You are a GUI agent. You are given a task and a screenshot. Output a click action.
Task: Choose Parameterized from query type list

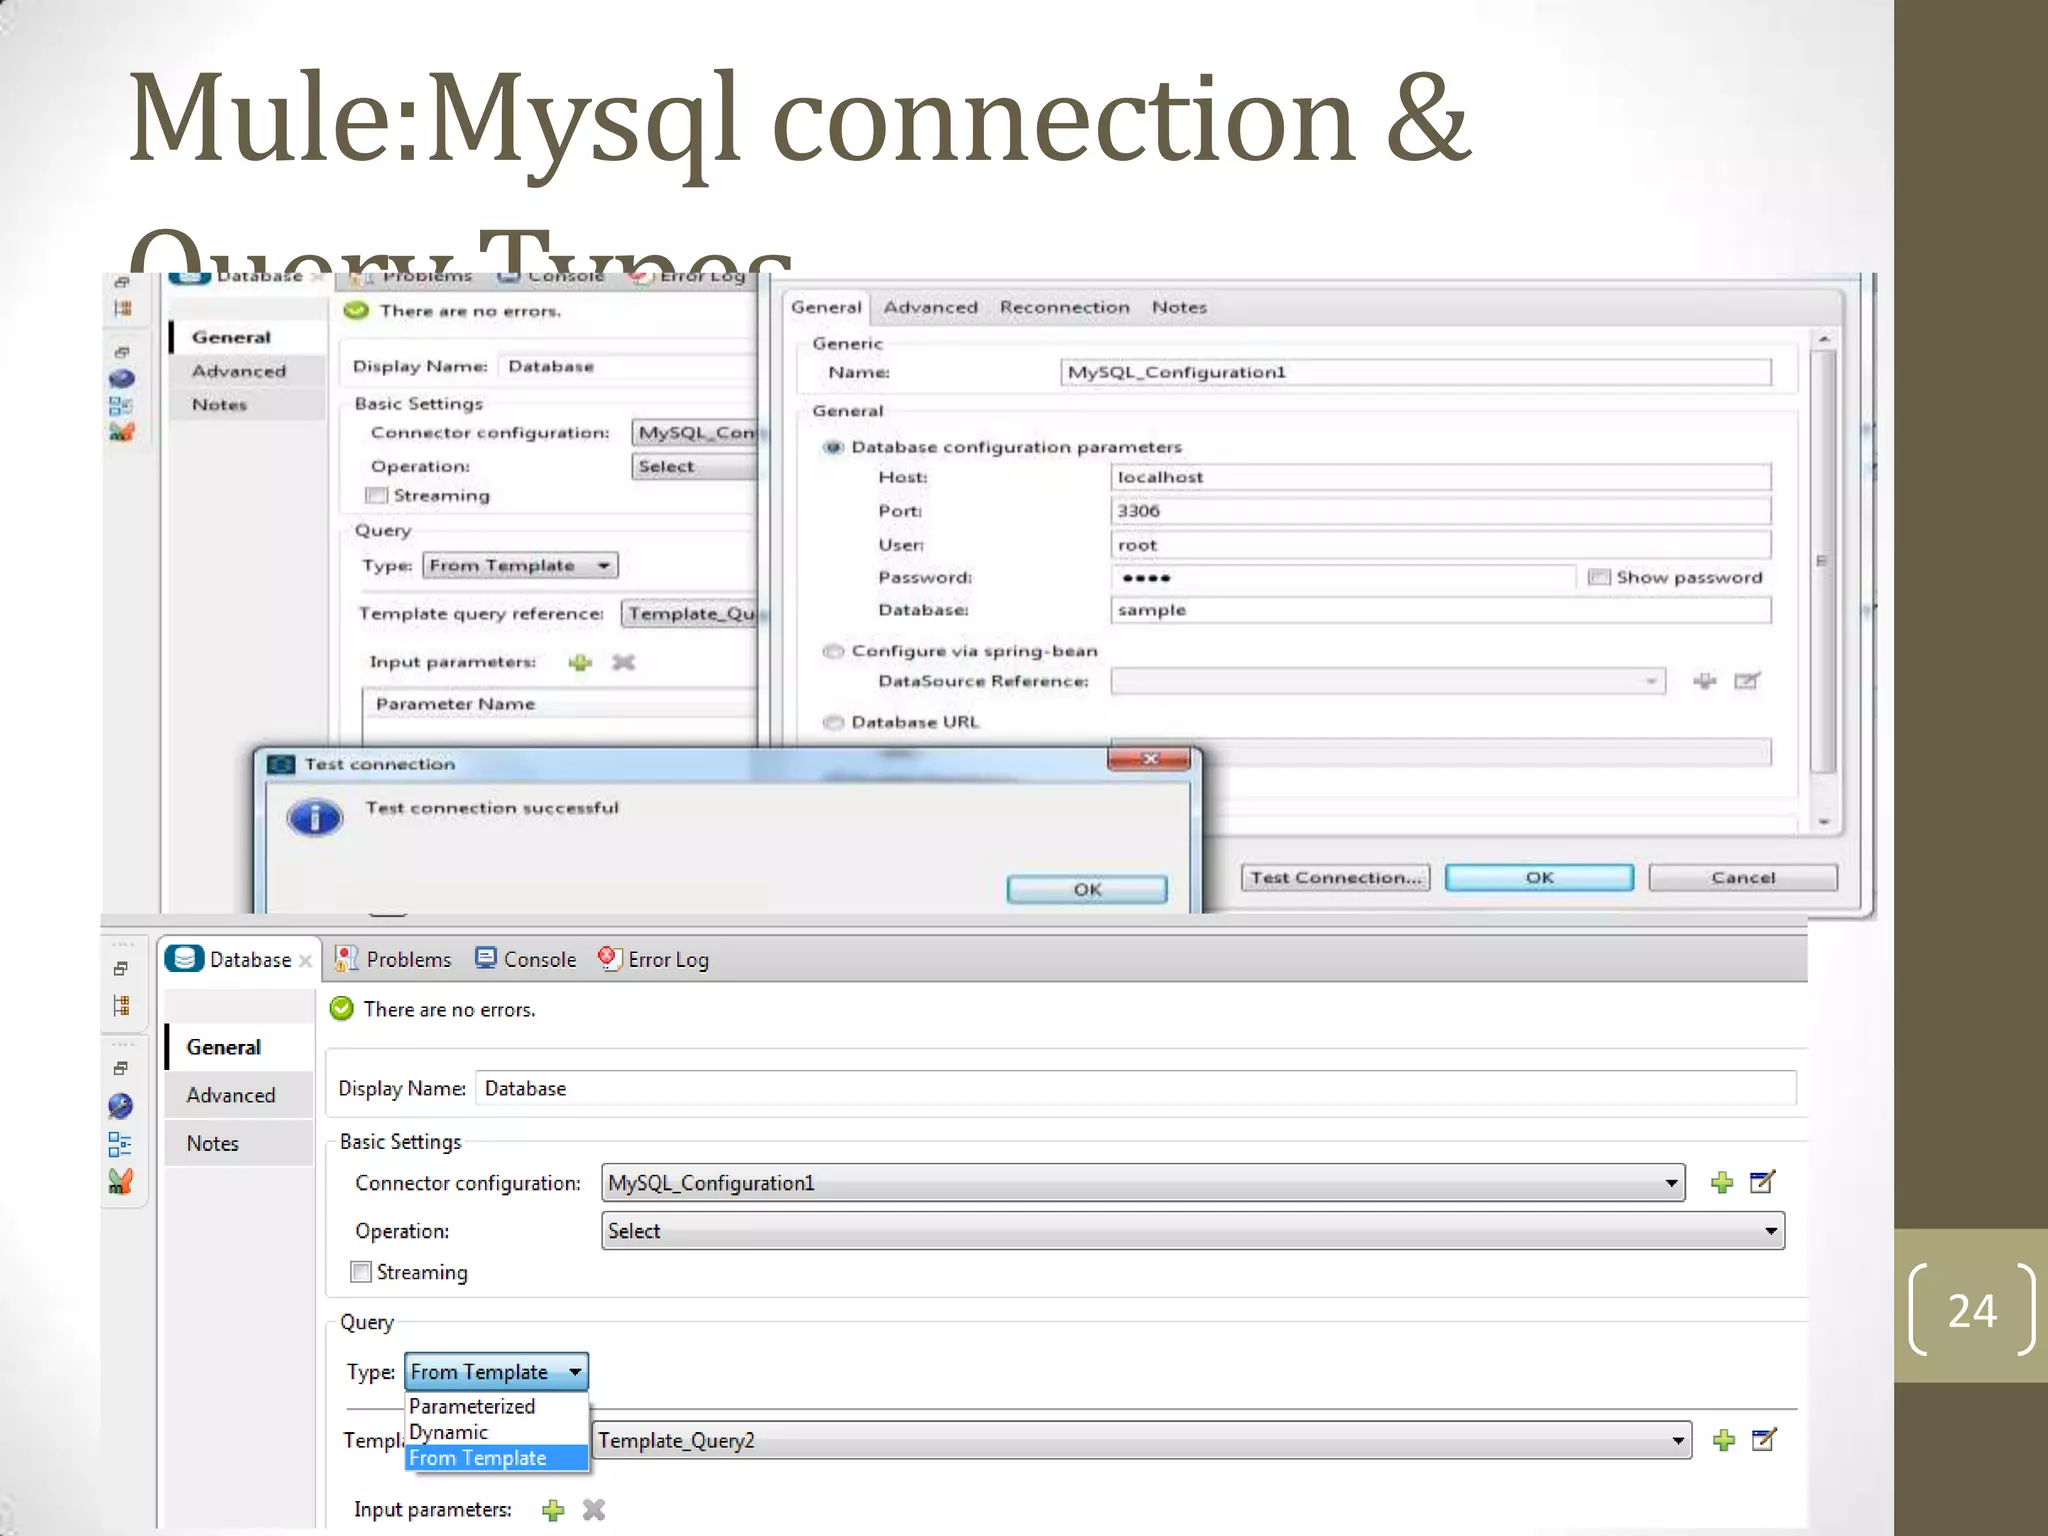pyautogui.click(x=472, y=1406)
